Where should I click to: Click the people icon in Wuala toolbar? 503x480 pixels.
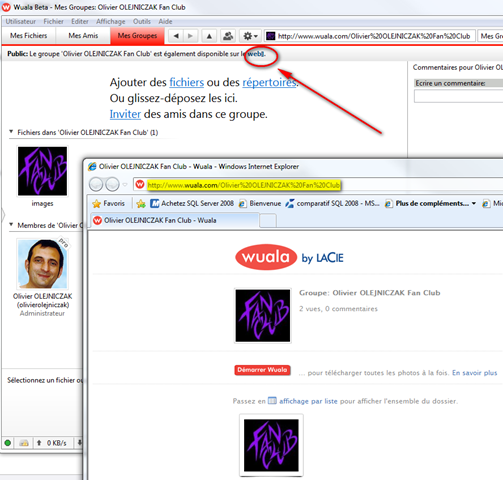tap(228, 36)
